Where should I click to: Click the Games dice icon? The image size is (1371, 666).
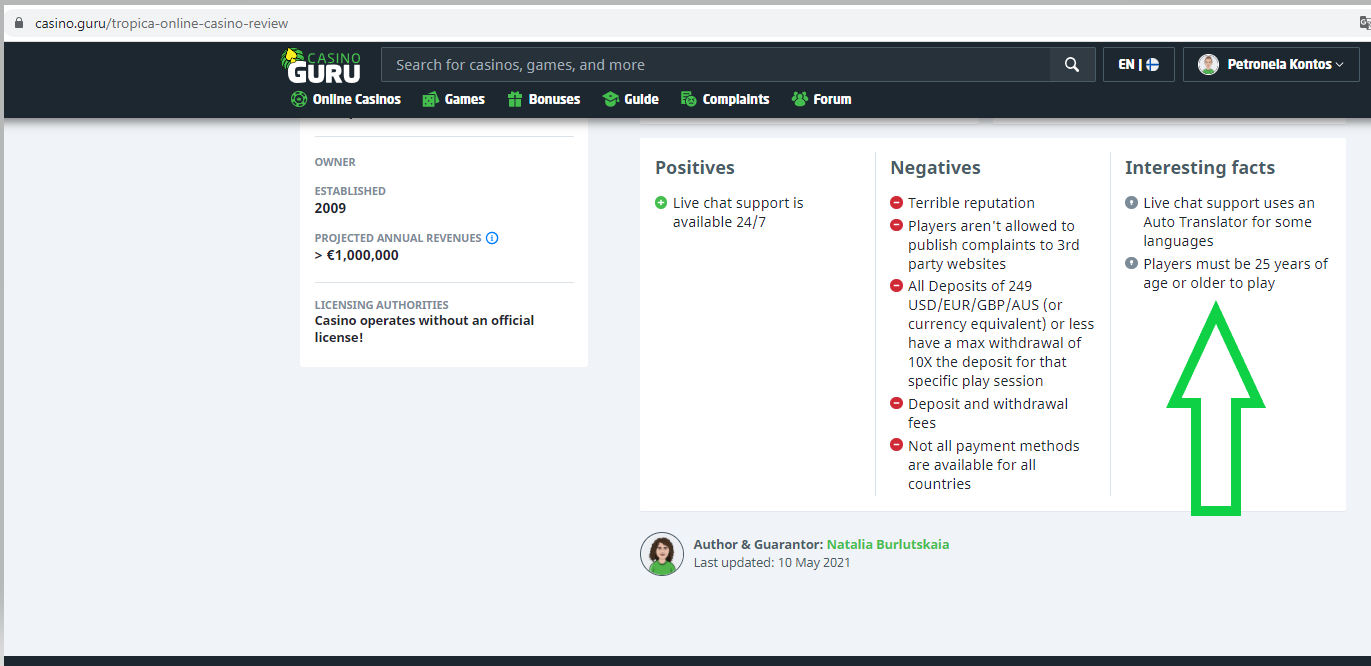[430, 99]
